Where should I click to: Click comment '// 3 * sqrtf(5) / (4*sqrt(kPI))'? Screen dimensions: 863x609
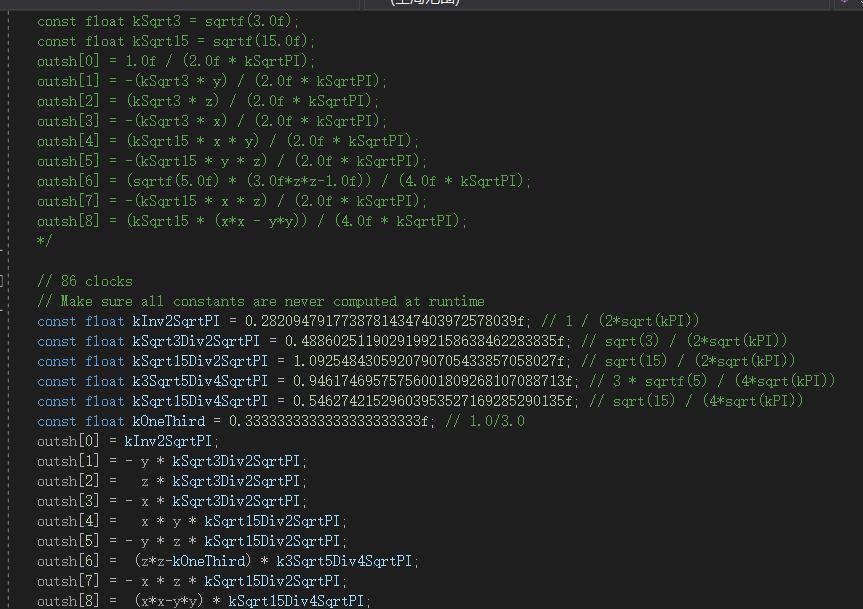pyautogui.click(x=712, y=381)
